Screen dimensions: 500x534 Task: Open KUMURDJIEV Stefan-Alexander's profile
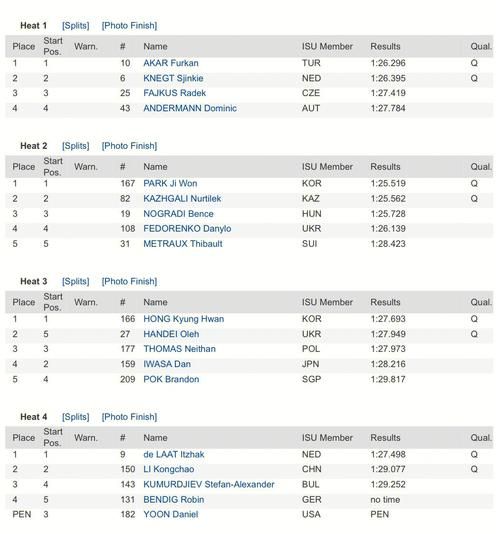tap(209, 485)
